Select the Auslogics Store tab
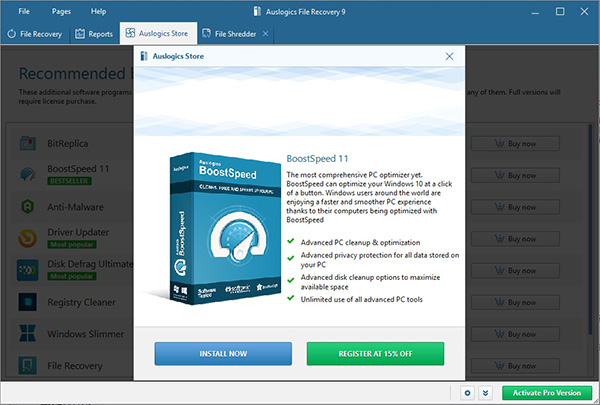Viewport: 600px width, 405px height. click(158, 33)
